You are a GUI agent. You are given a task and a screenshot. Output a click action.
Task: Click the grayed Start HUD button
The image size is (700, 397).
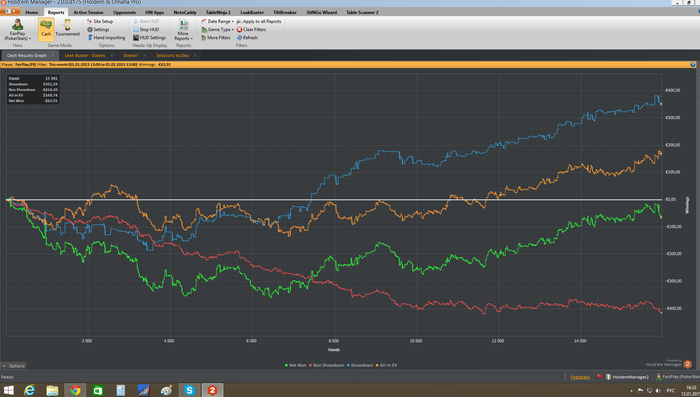pyautogui.click(x=146, y=21)
